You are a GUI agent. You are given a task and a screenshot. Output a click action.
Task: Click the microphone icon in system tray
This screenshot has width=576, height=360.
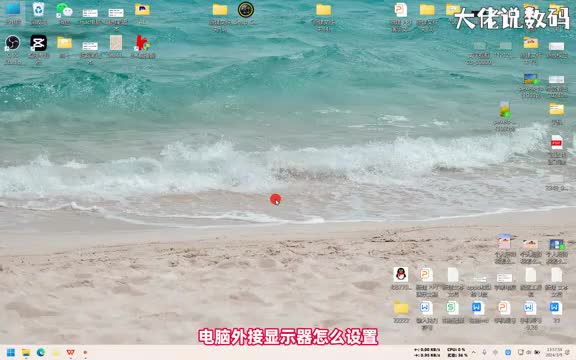point(485,353)
